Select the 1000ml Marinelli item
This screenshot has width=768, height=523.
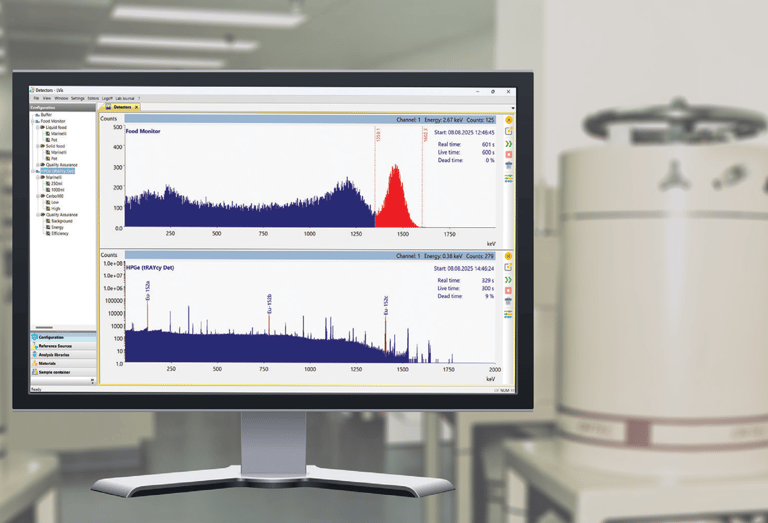58,190
